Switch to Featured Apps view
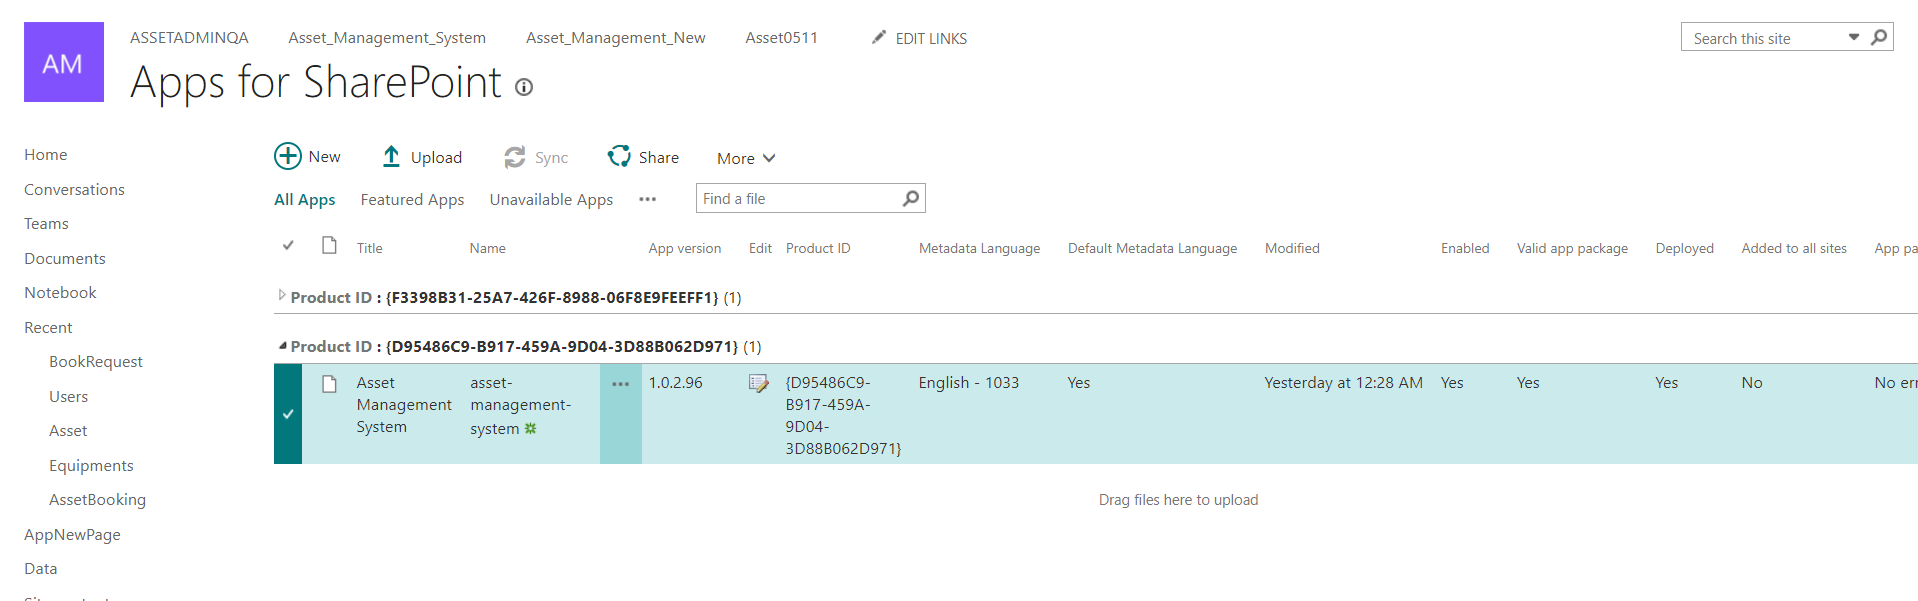Screen dimensions: 1918x601 (x=412, y=200)
